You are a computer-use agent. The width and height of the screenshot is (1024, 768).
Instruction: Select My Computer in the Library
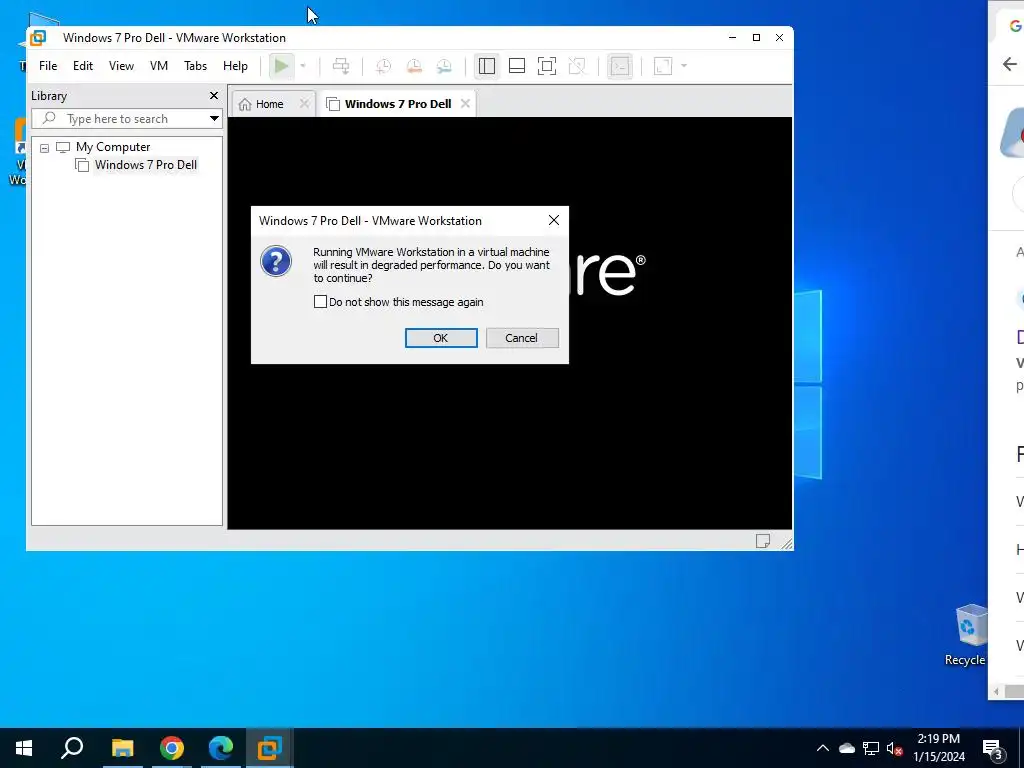(x=113, y=147)
